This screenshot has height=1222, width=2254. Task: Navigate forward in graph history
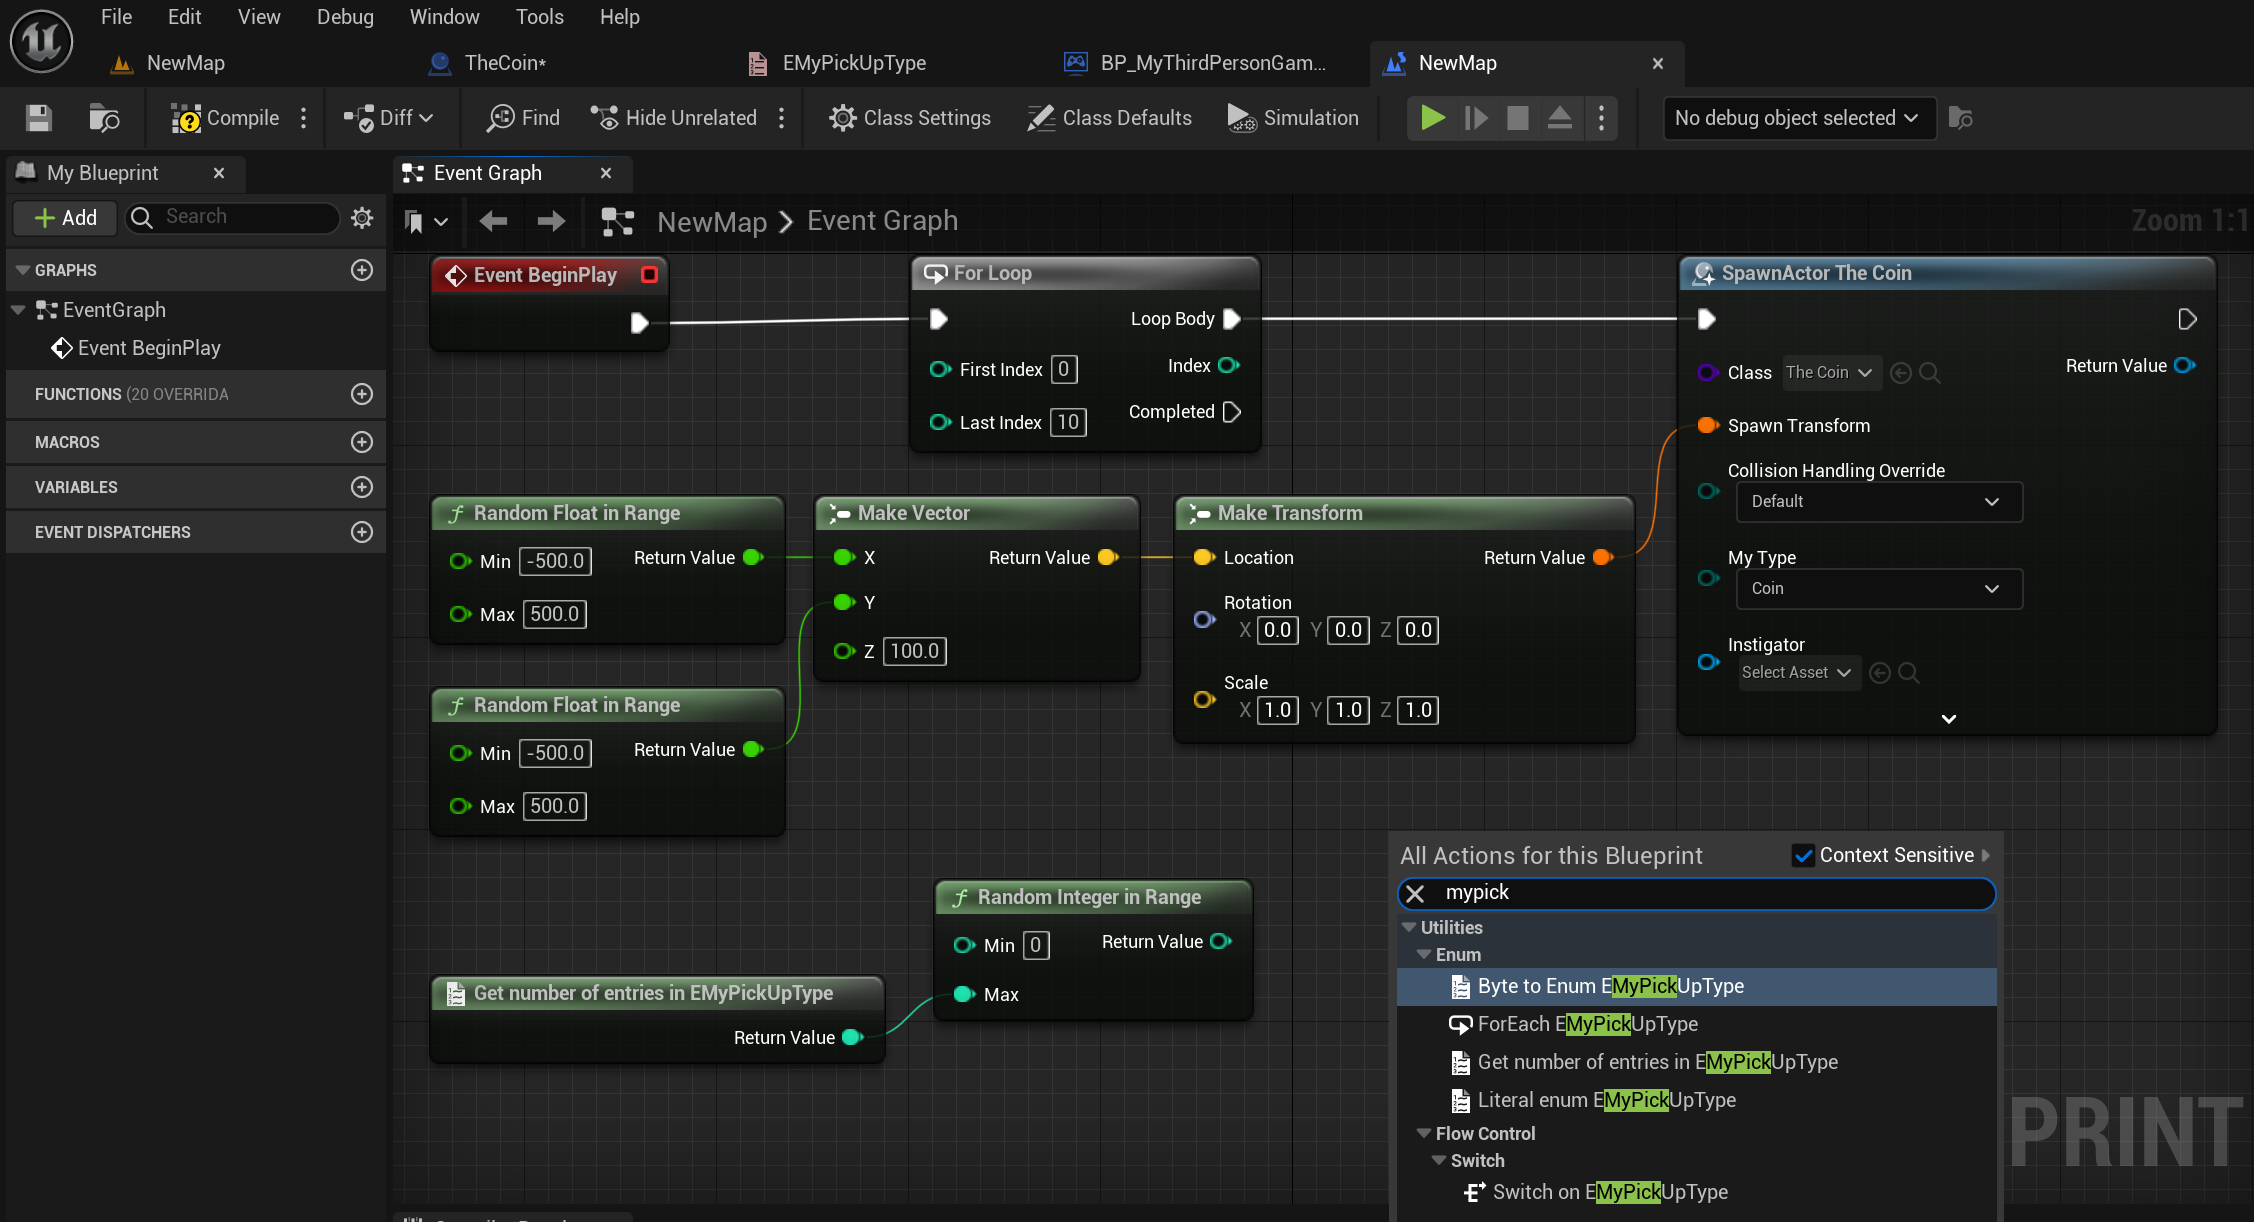coord(551,221)
